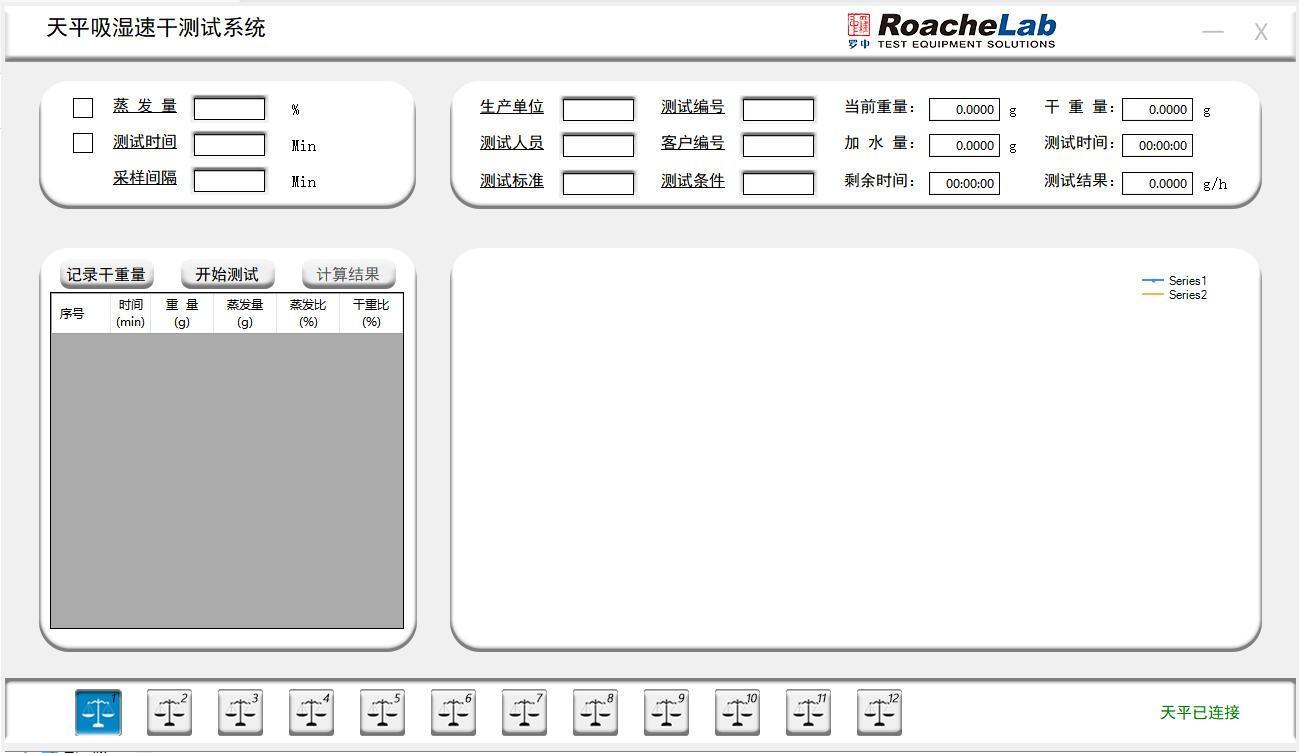Screen dimensions: 1299x753
Task: Click the 客户编号 input field
Action: point(778,146)
